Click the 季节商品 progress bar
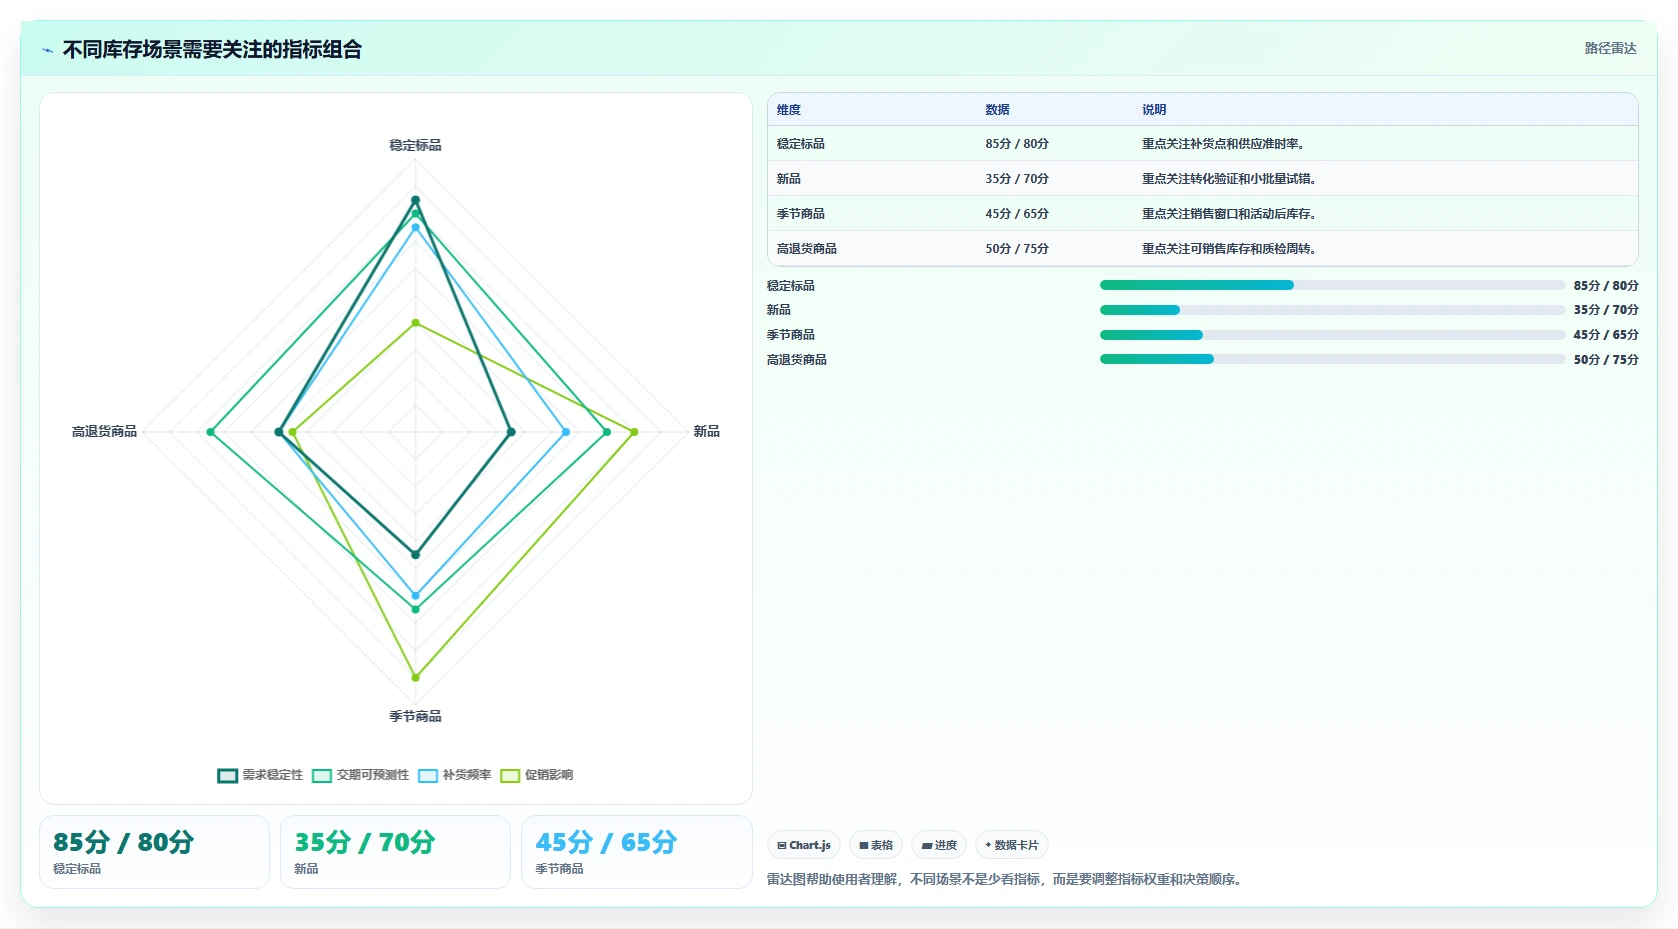This screenshot has height=929, width=1678. coord(1332,335)
